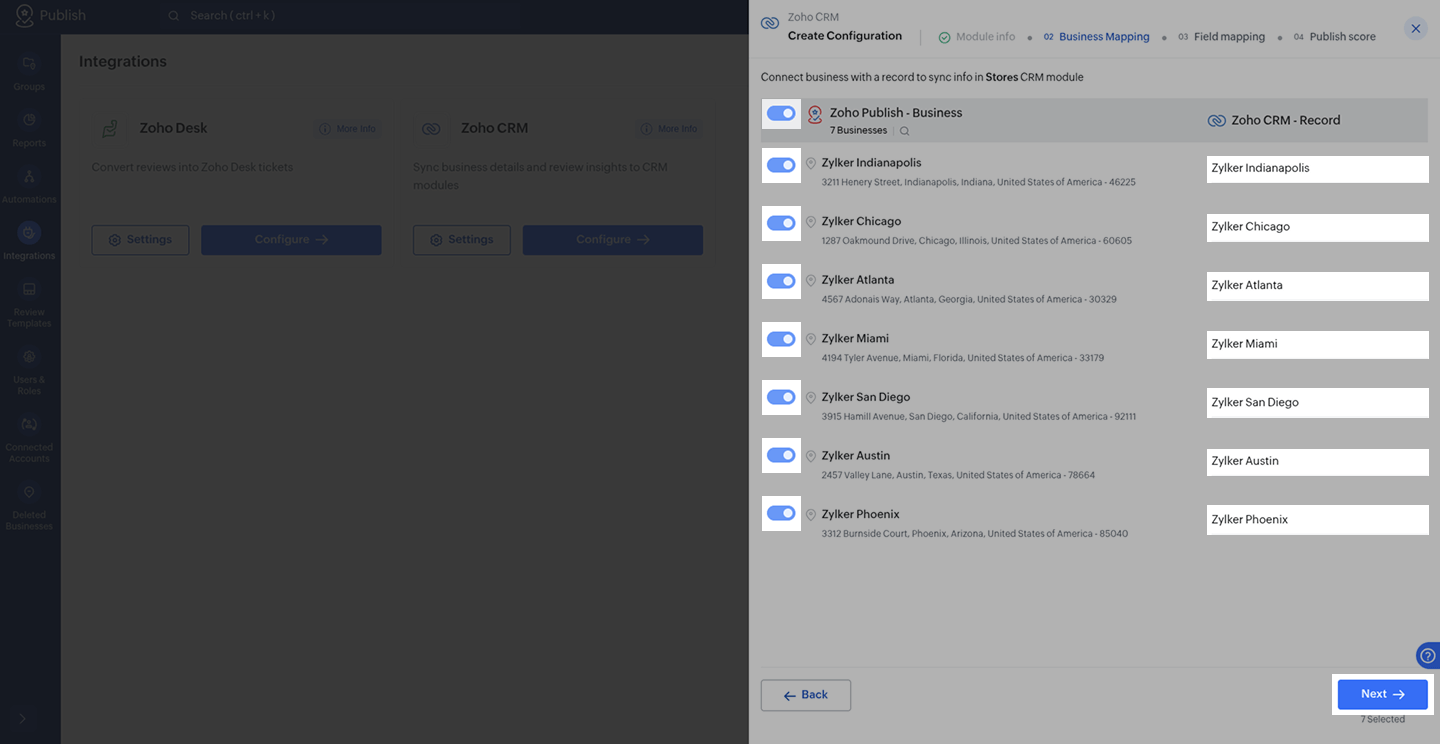Go back with the Back button
Image resolution: width=1440 pixels, height=744 pixels.
[806, 695]
